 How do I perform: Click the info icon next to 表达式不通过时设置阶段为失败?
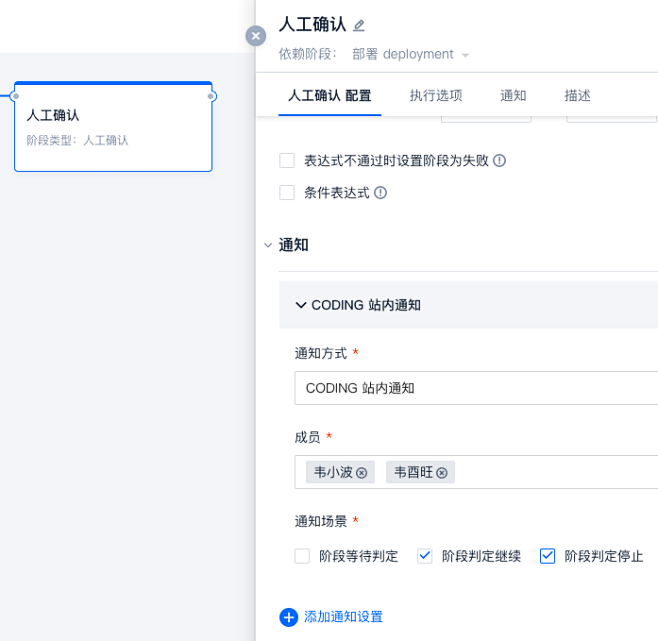click(x=499, y=161)
